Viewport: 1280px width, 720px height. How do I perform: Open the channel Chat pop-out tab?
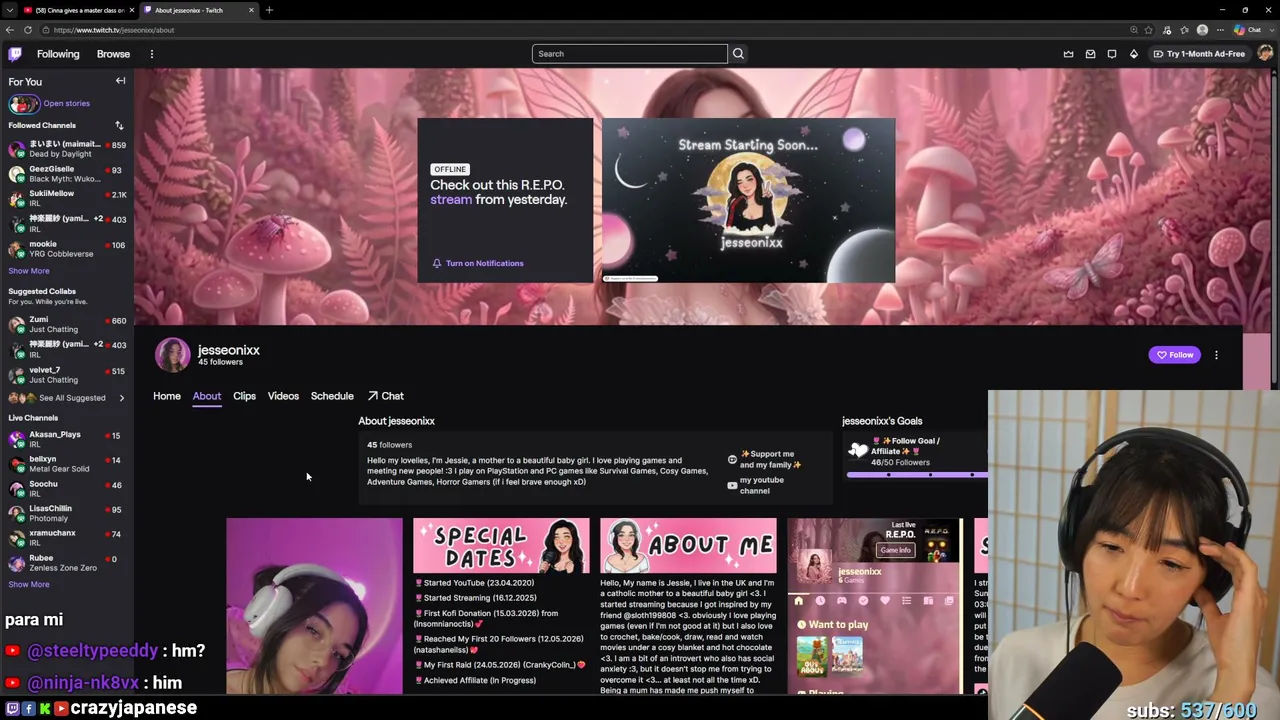[386, 396]
